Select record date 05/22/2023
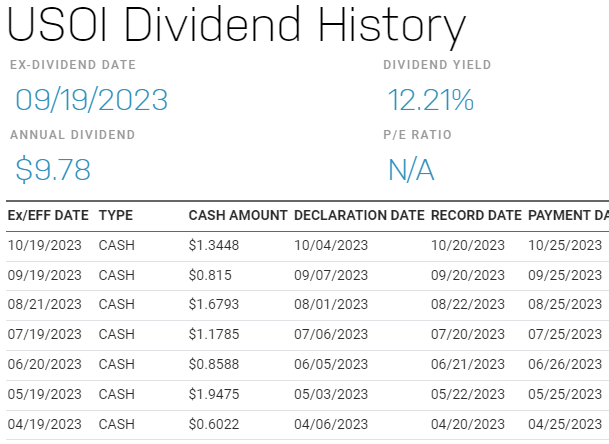Image resolution: width=609 pixels, height=444 pixels. pos(468,394)
